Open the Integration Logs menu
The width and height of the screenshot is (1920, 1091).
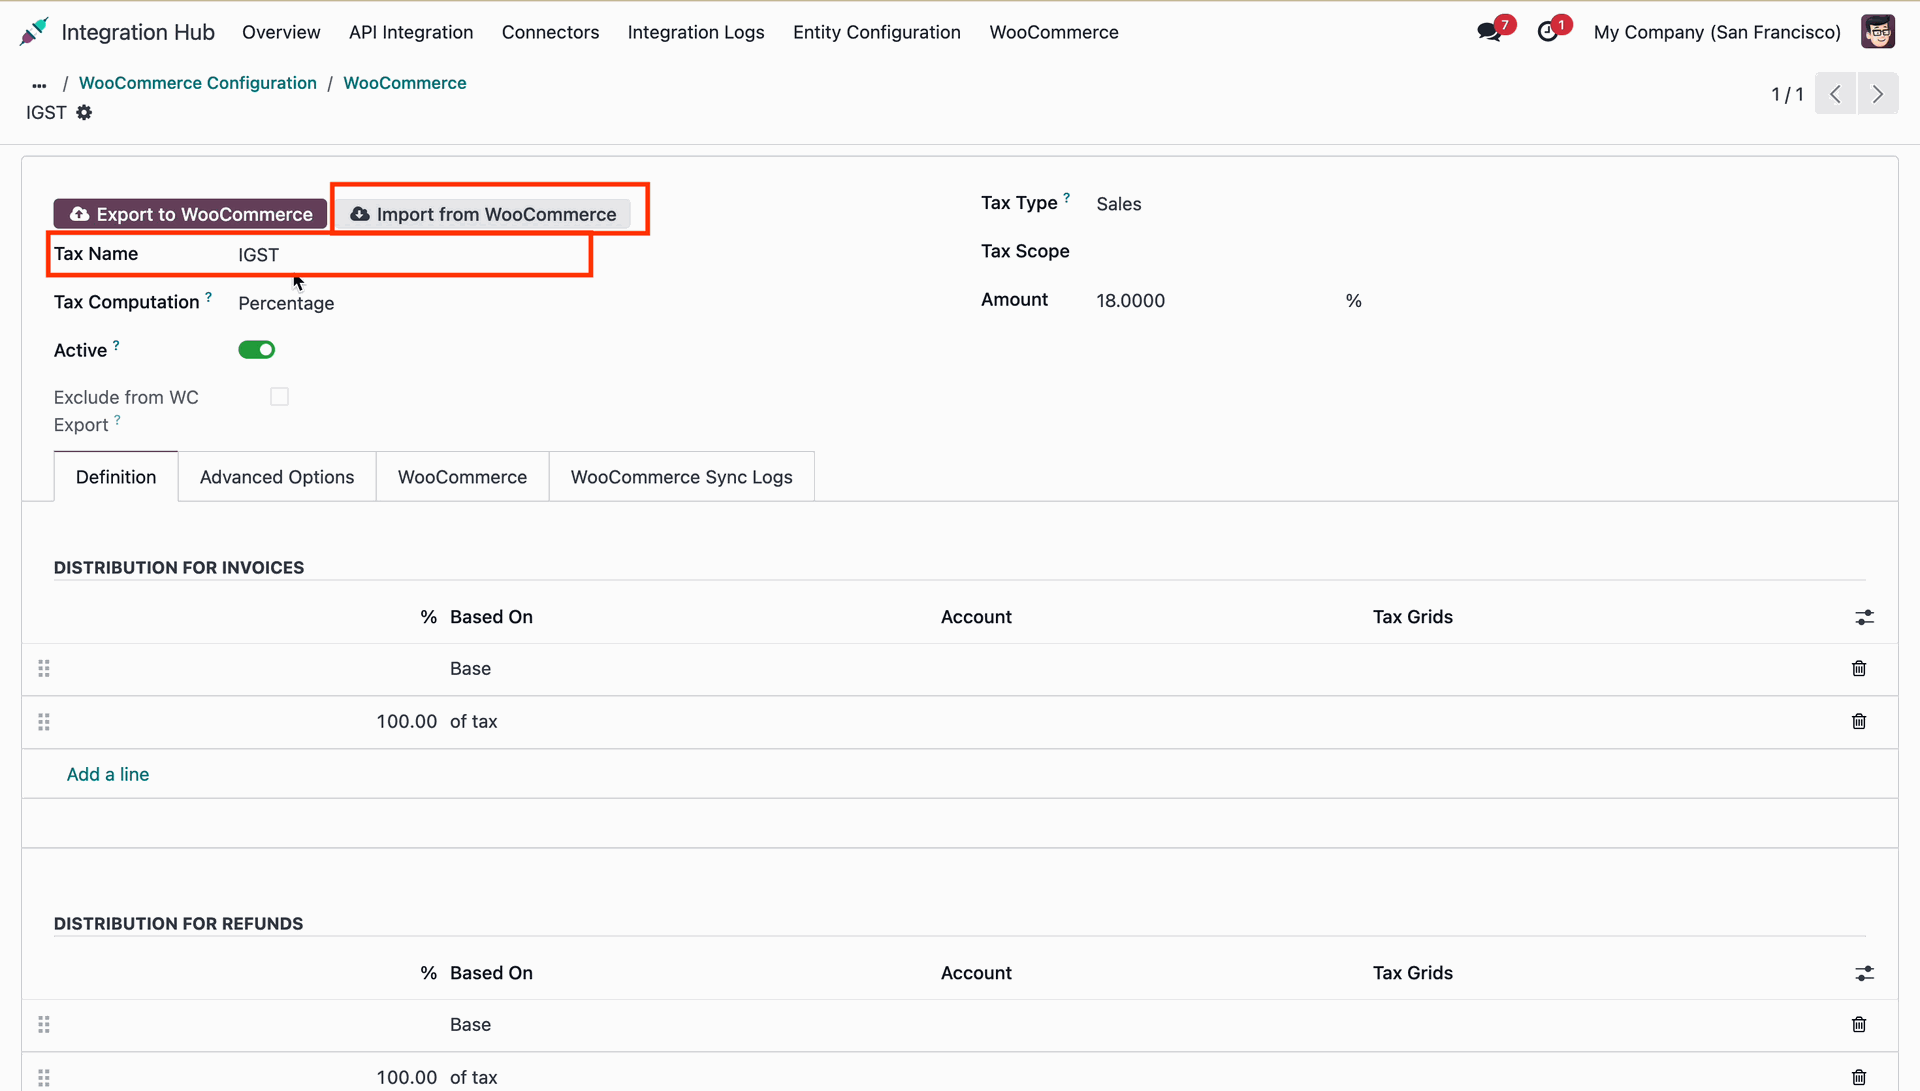click(696, 32)
